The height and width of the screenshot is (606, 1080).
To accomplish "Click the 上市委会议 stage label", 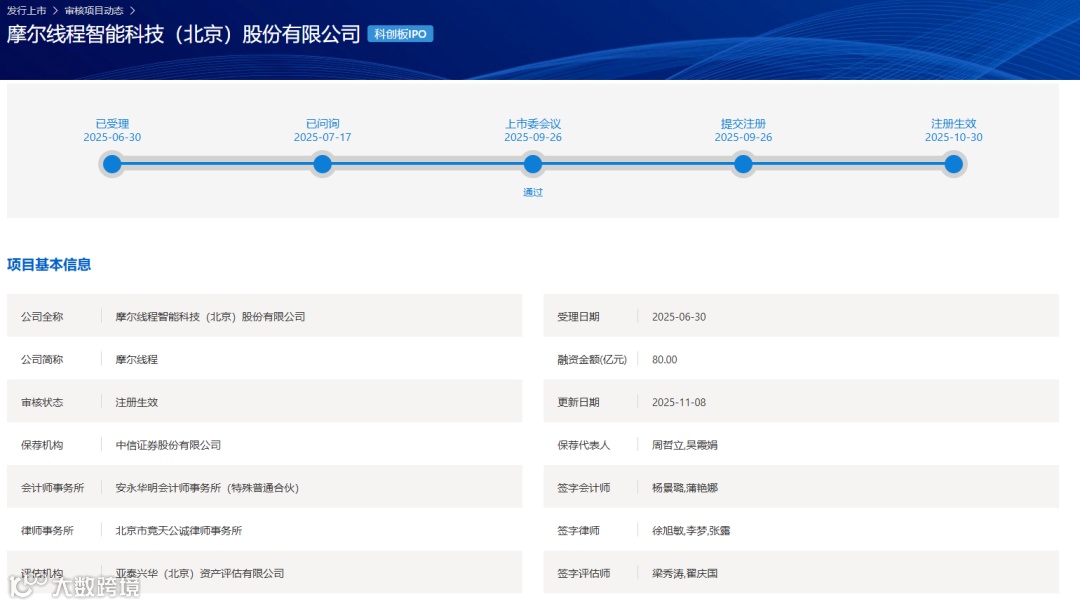I will [x=532, y=123].
